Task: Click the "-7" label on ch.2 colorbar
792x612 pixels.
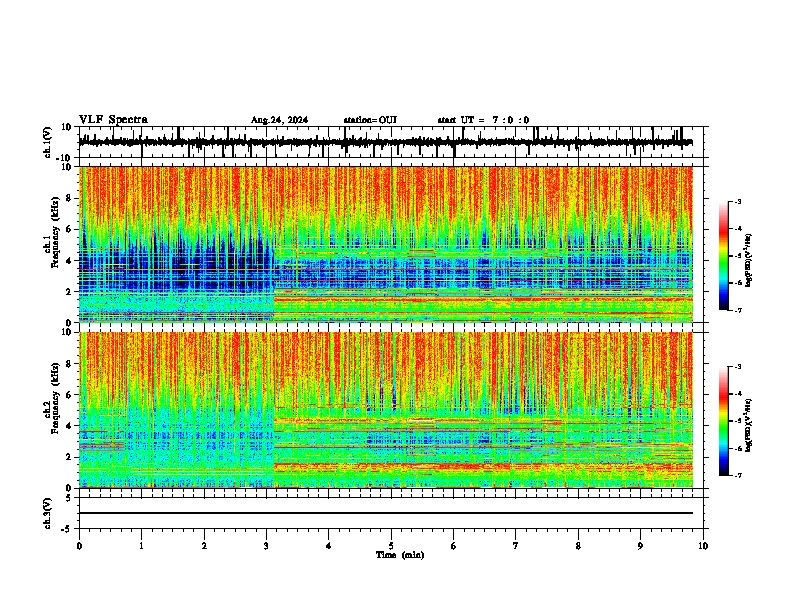Action: click(x=737, y=475)
